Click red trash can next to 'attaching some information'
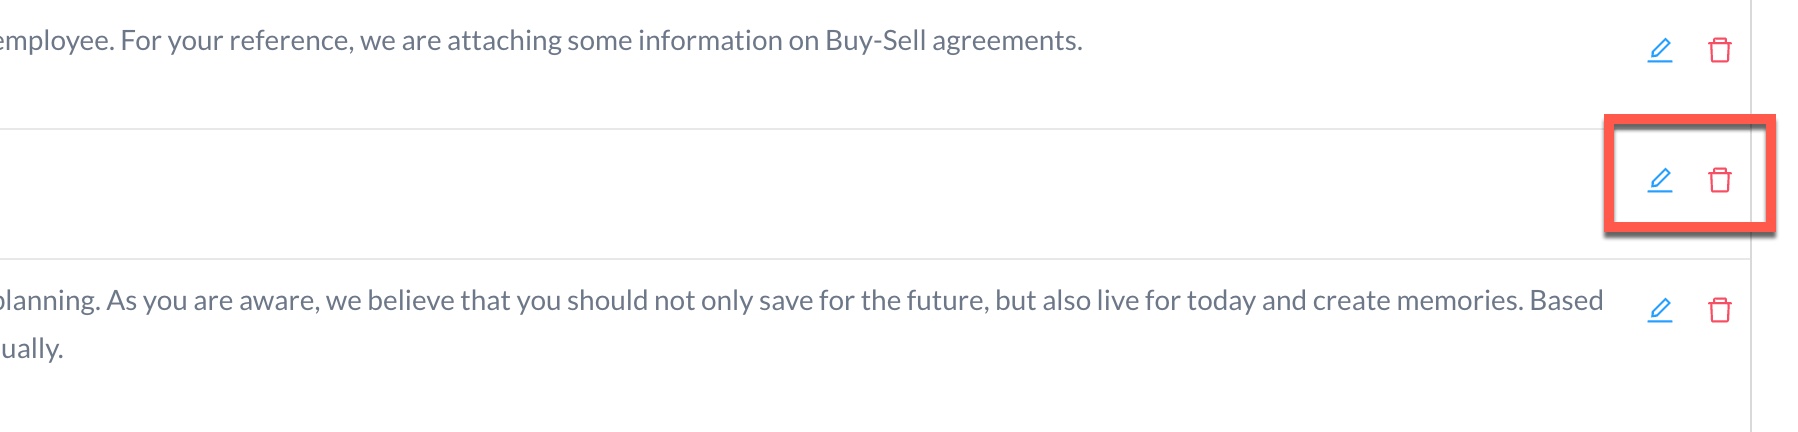 (x=1719, y=50)
